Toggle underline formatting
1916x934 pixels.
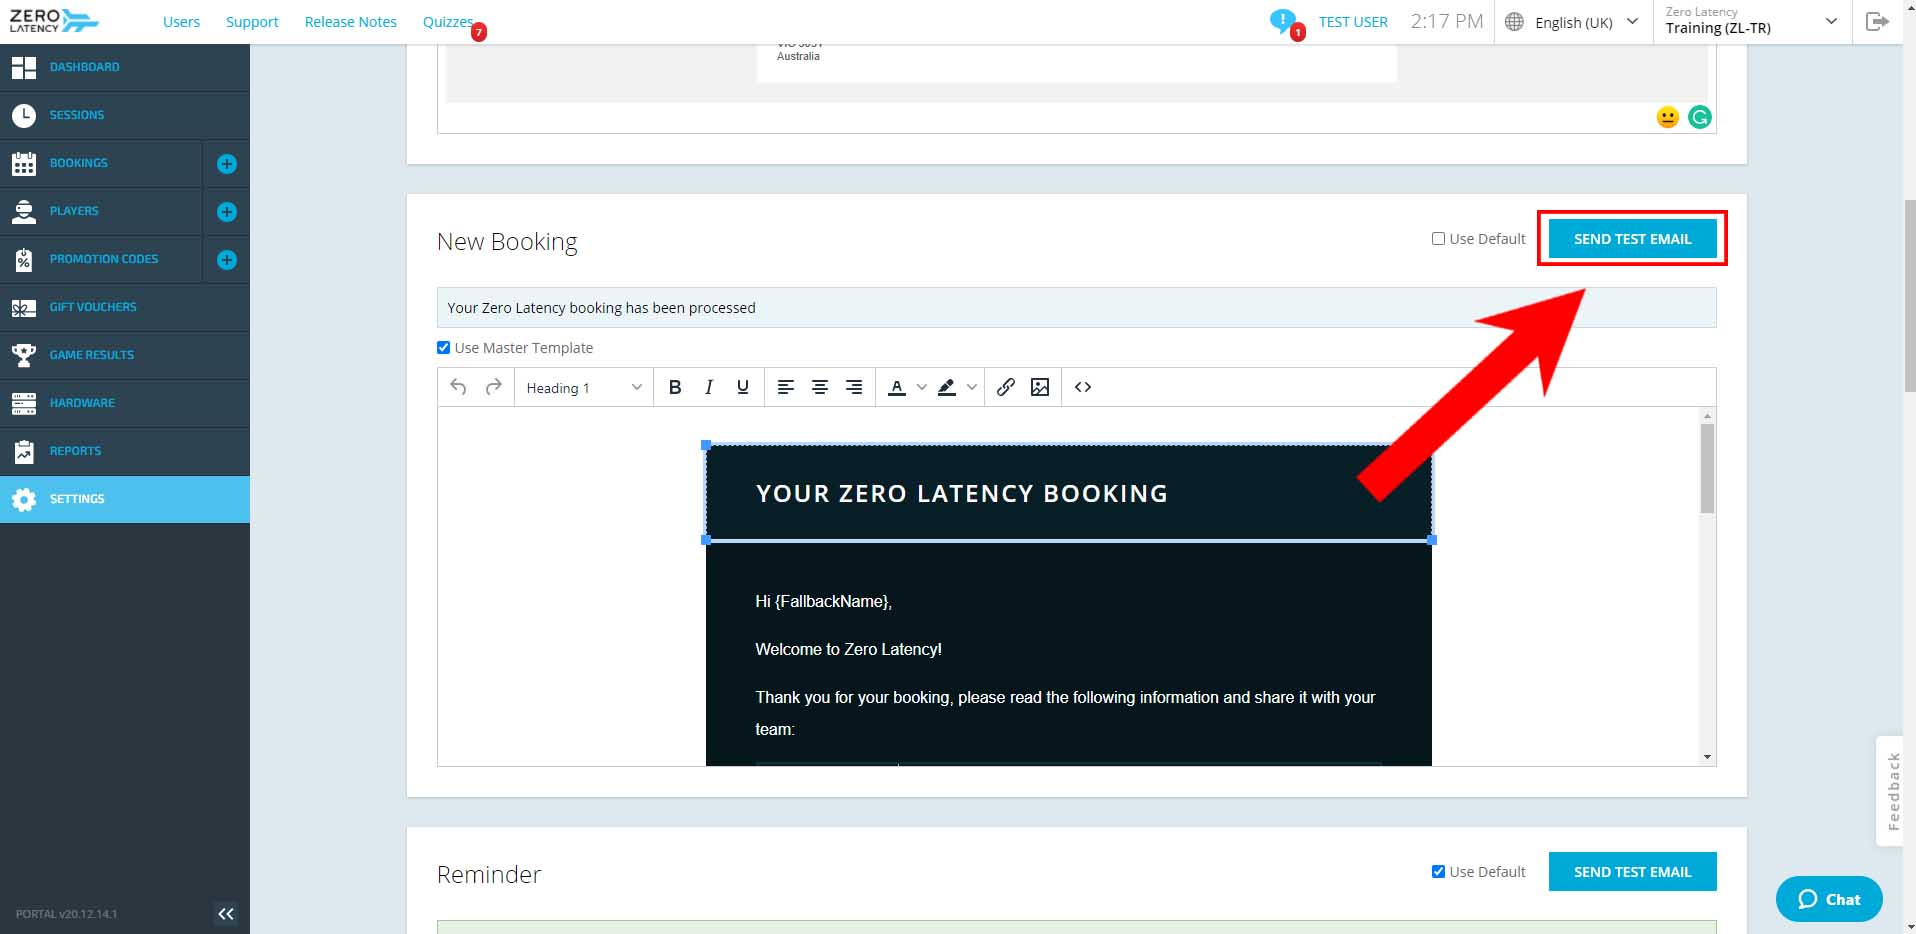(742, 387)
